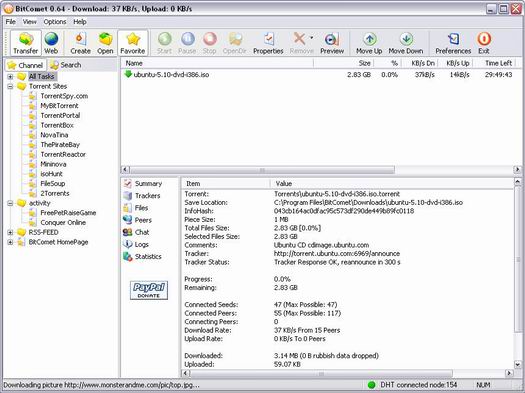Click the green DHT status indicator
This screenshot has height=393, width=525.
371,385
